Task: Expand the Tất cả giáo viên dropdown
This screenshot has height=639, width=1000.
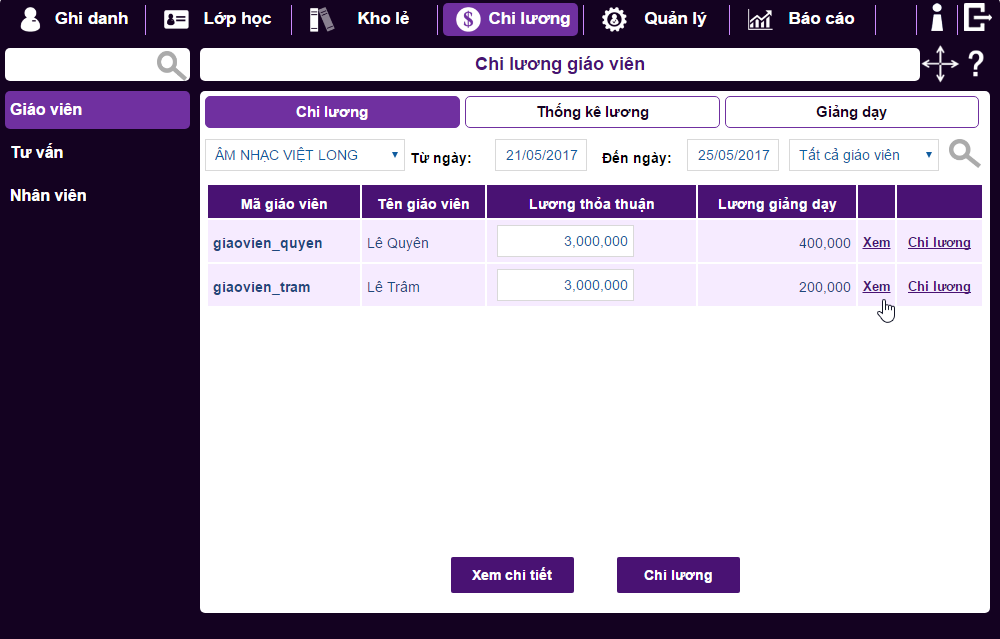Action: pyautogui.click(x=864, y=155)
